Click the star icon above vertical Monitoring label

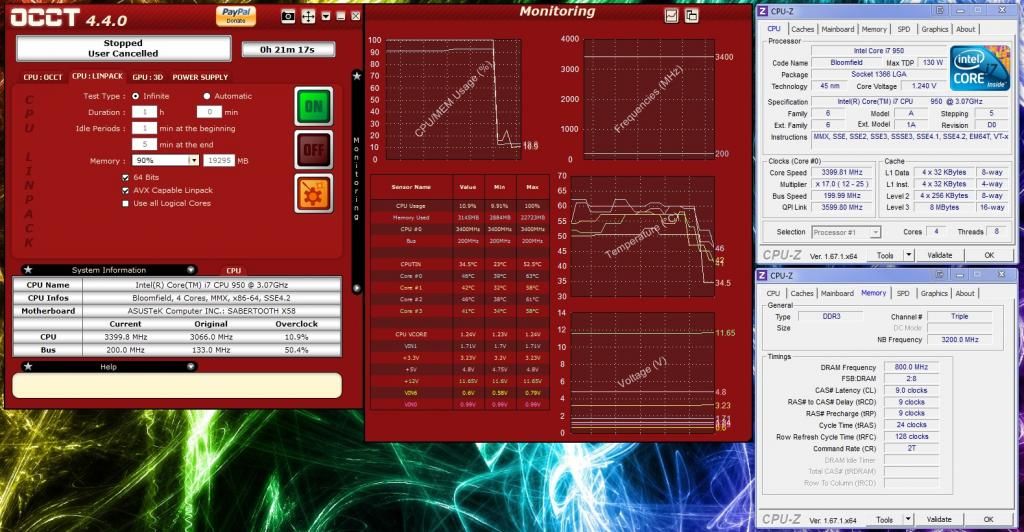tap(357, 76)
